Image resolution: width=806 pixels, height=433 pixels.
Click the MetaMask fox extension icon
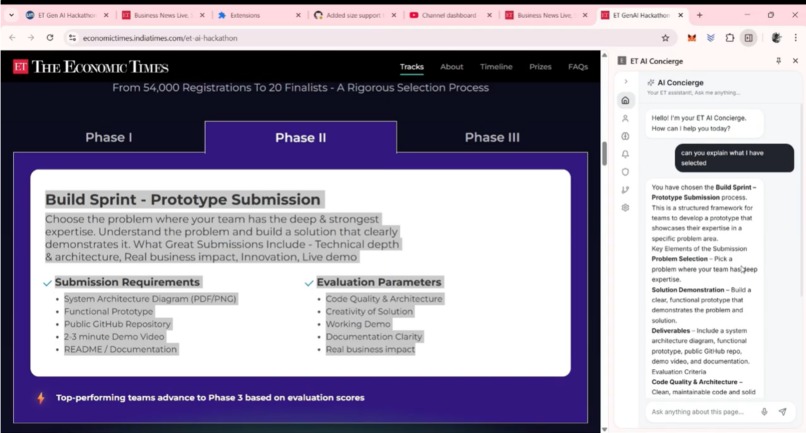pyautogui.click(x=692, y=38)
